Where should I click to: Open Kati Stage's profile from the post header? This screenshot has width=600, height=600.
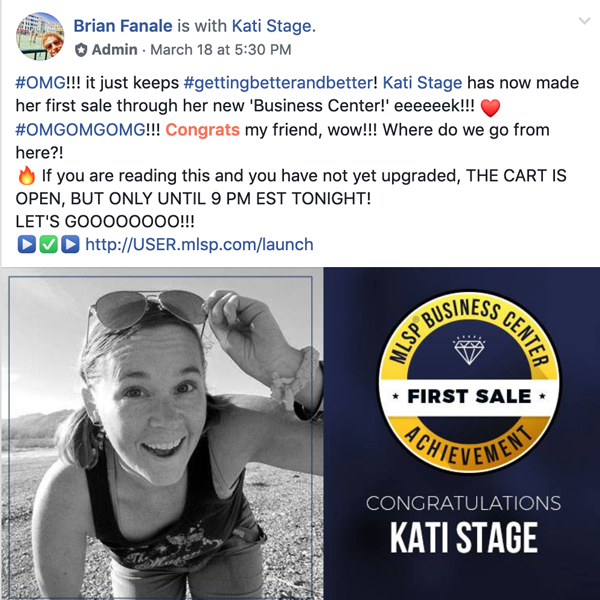[272, 26]
